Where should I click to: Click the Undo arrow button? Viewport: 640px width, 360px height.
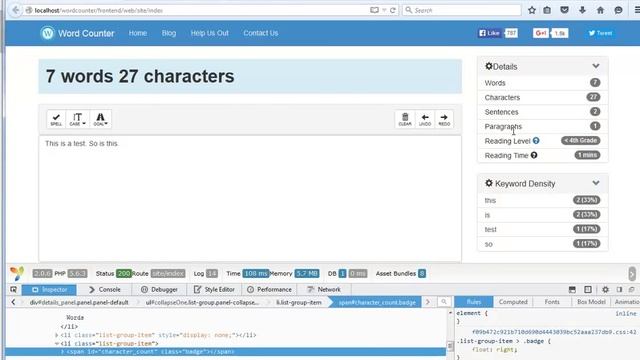[x=425, y=119]
